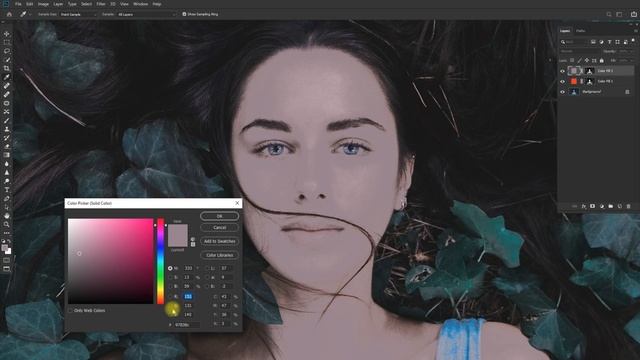Open the File menu
This screenshot has width=640, height=360.
[18, 4]
